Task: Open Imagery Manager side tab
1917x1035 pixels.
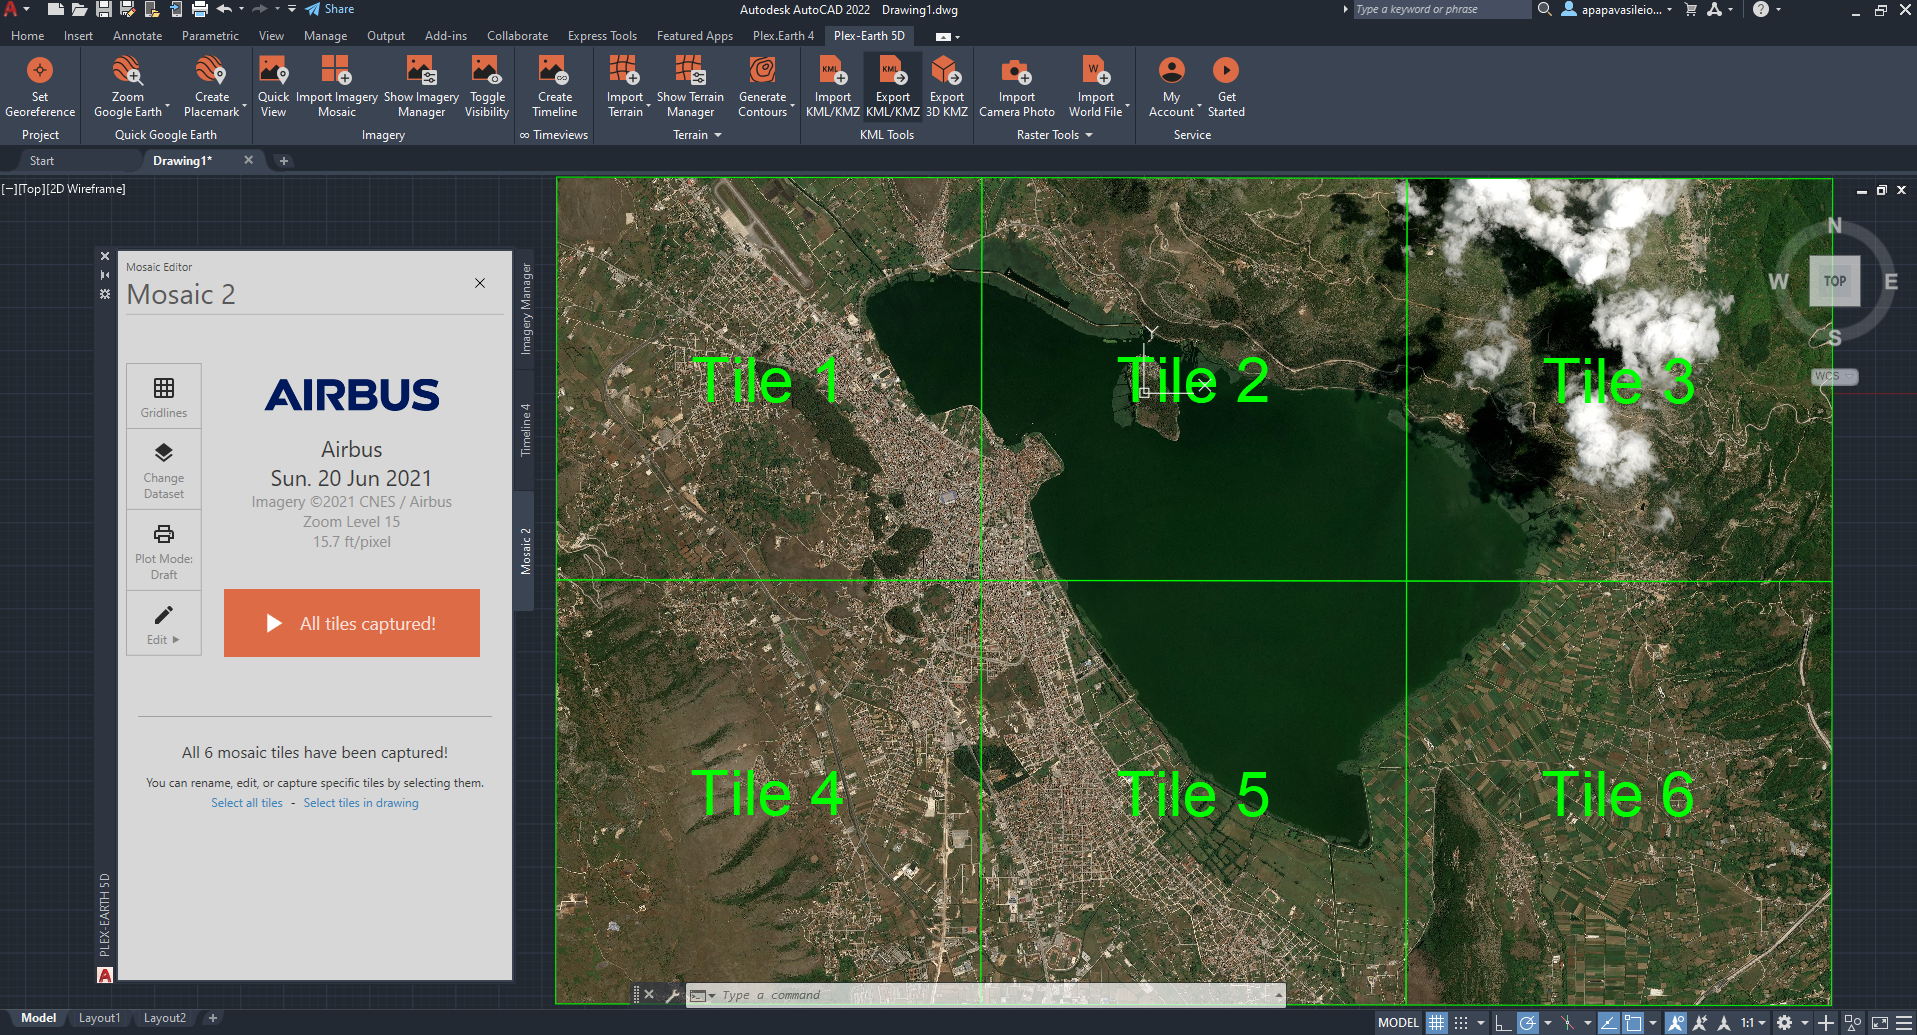Action: pyautogui.click(x=525, y=309)
